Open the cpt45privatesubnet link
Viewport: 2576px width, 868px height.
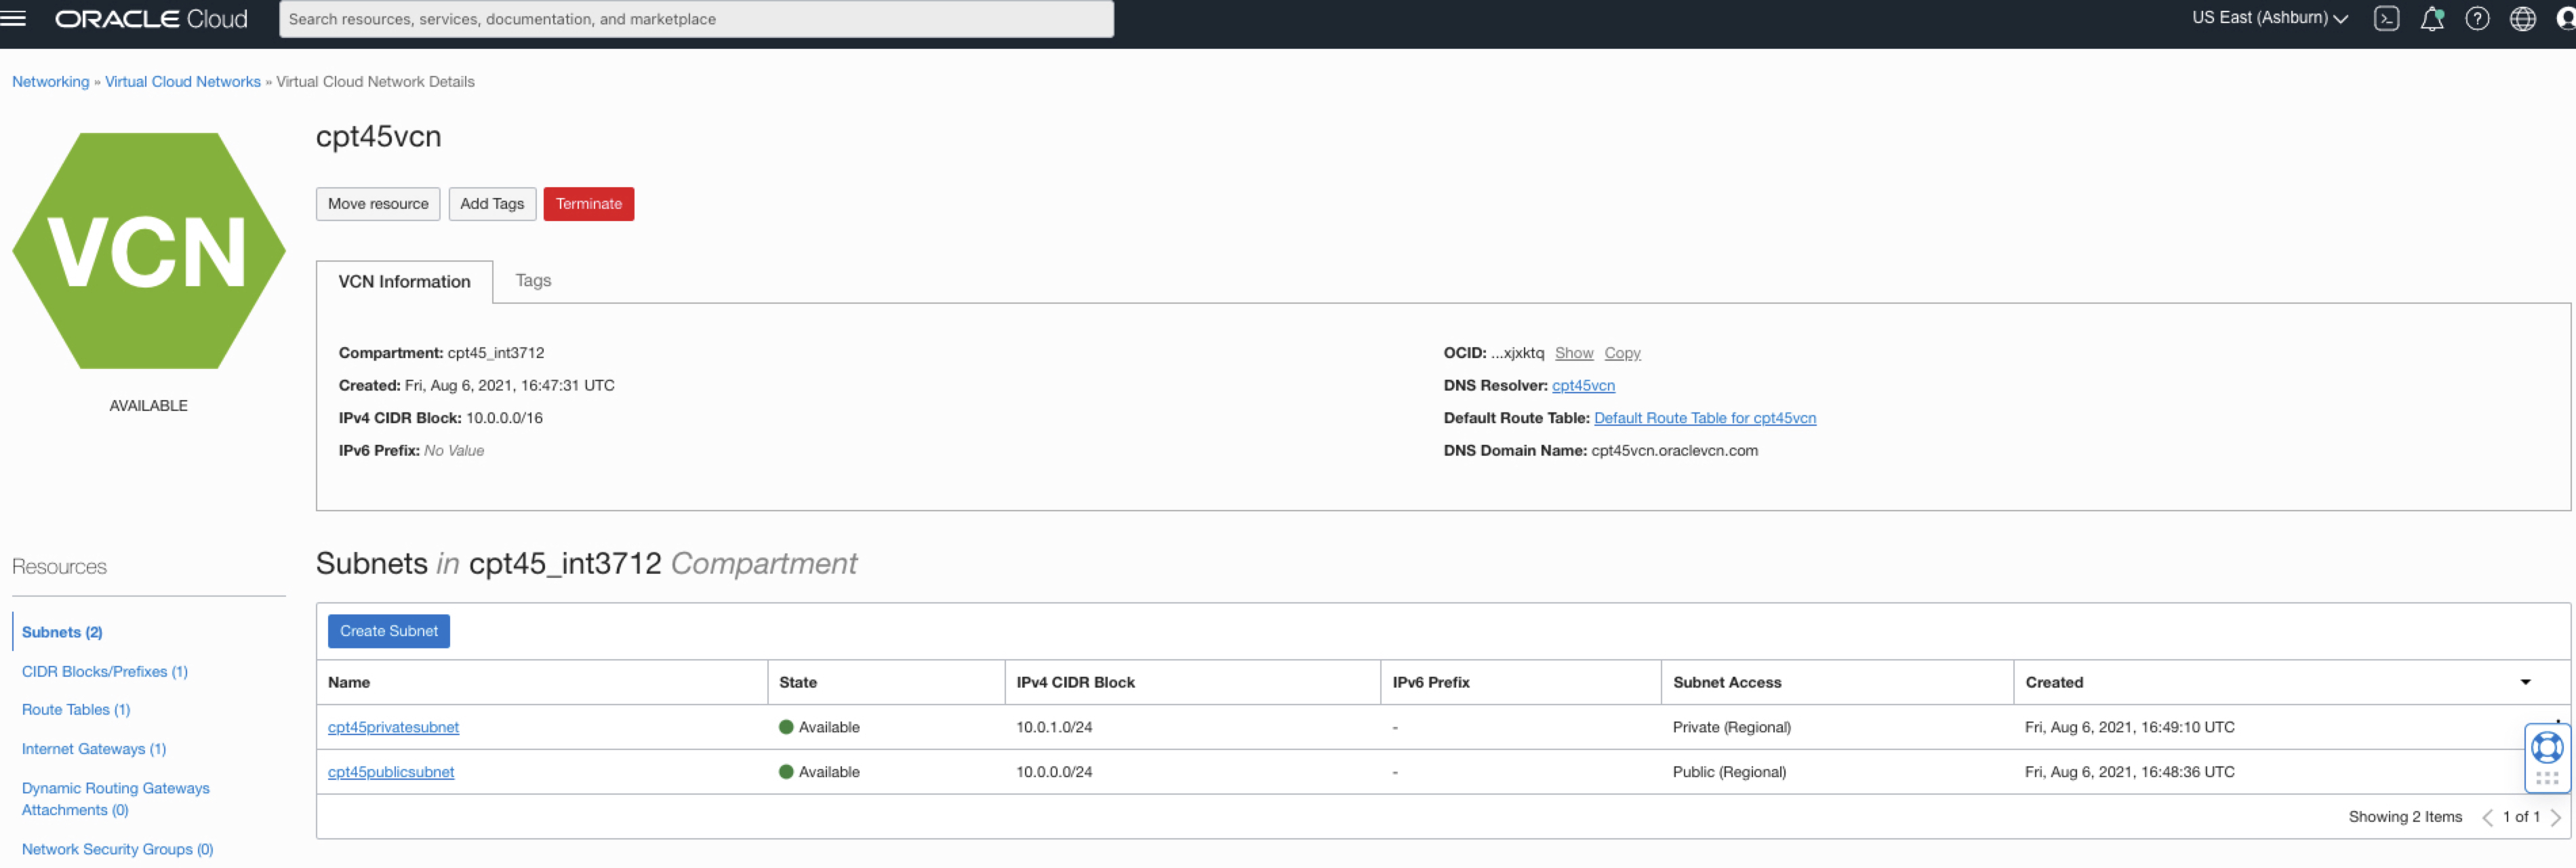[393, 727]
